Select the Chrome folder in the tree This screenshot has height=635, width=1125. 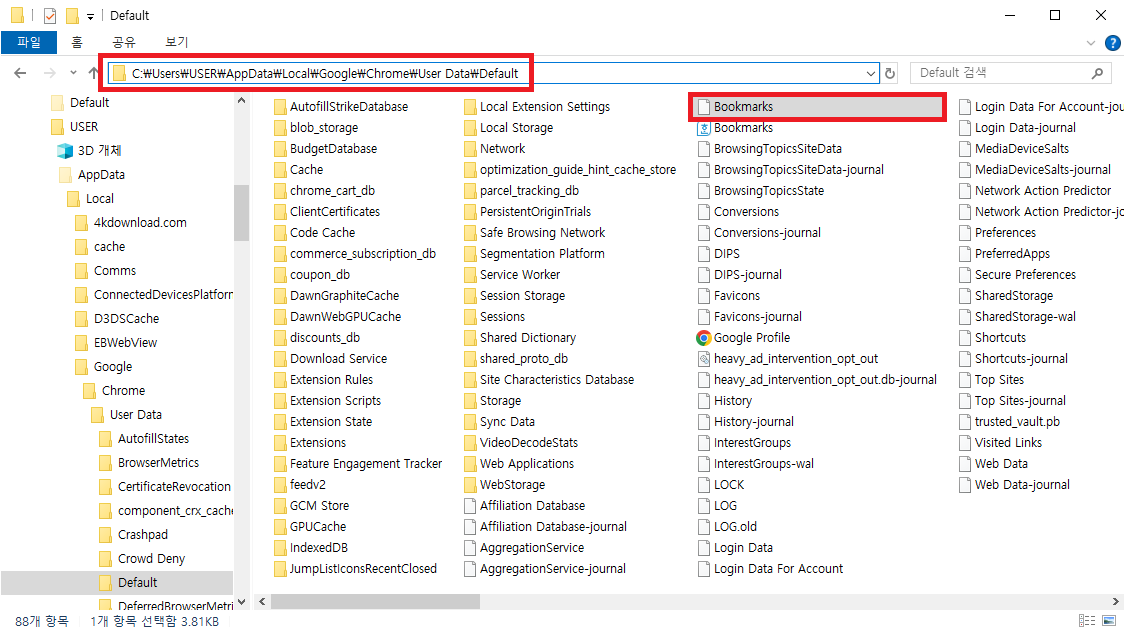(x=123, y=390)
